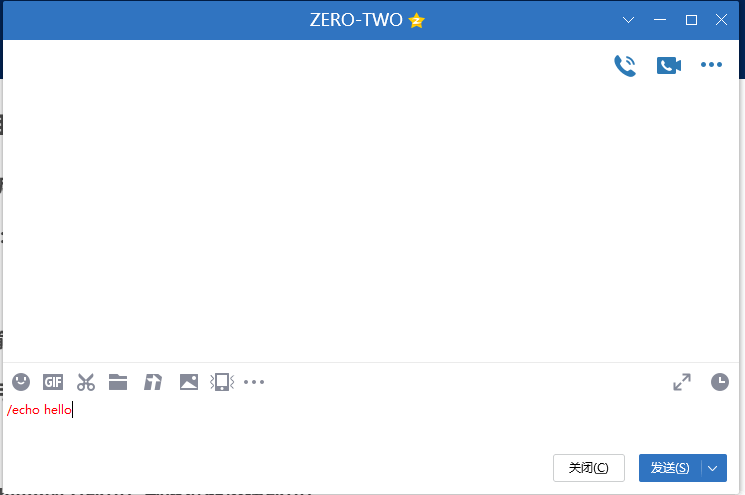Open the GIF sticker picker
Image resolution: width=745 pixels, height=495 pixels.
click(53, 382)
